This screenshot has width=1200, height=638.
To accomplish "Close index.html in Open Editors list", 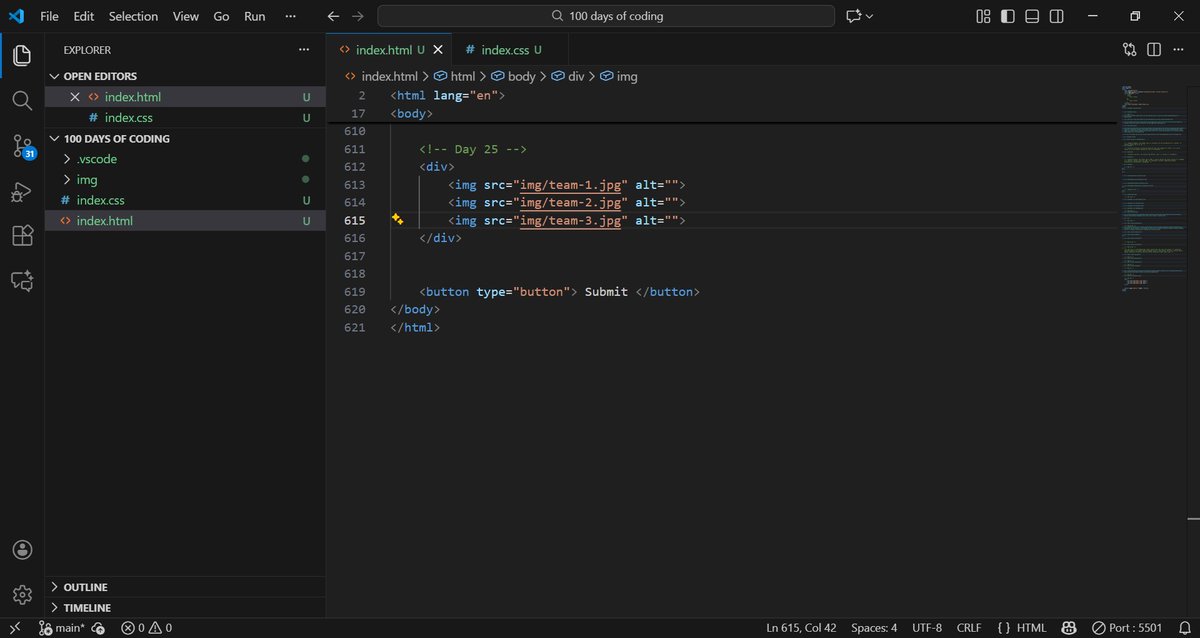I will coord(75,97).
